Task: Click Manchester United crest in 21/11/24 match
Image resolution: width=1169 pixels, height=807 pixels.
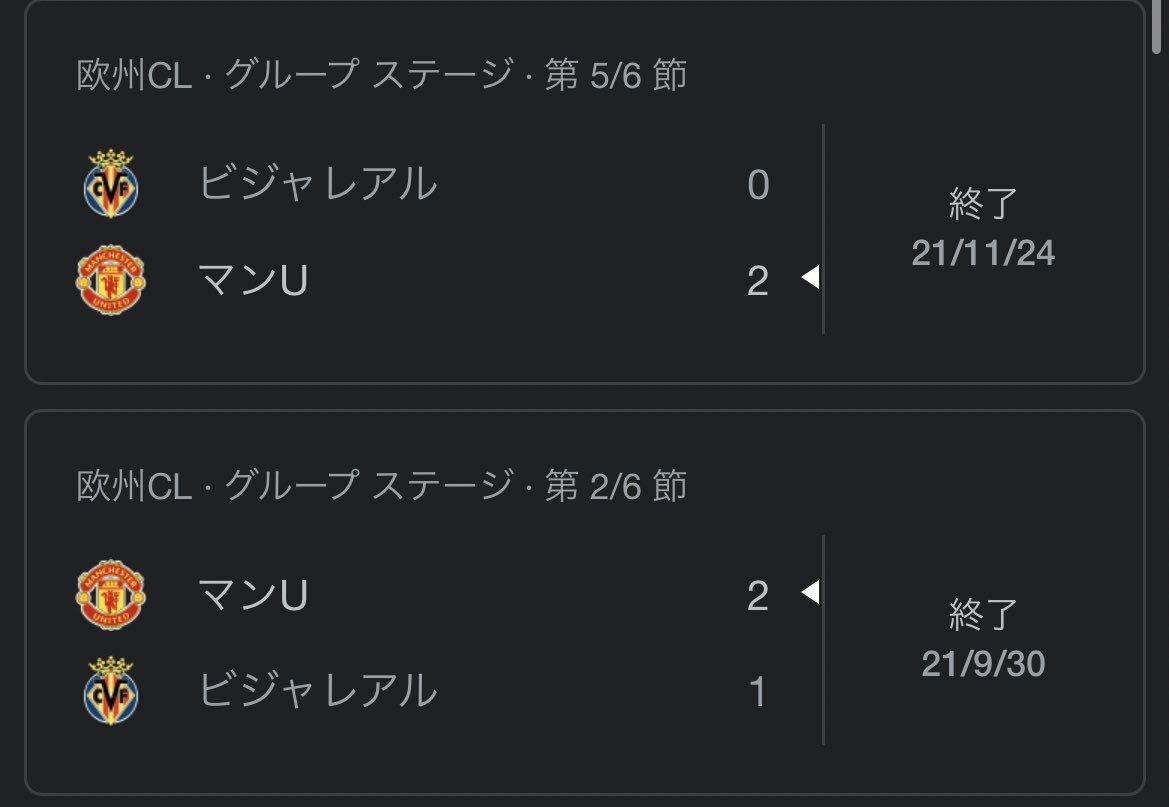Action: click(x=111, y=280)
